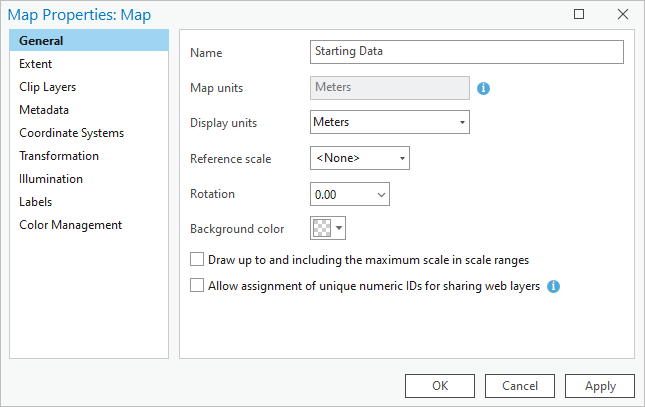Check Allow assignment of unique numeric IDs
Viewport: 645px width, 407px height.
coord(197,285)
